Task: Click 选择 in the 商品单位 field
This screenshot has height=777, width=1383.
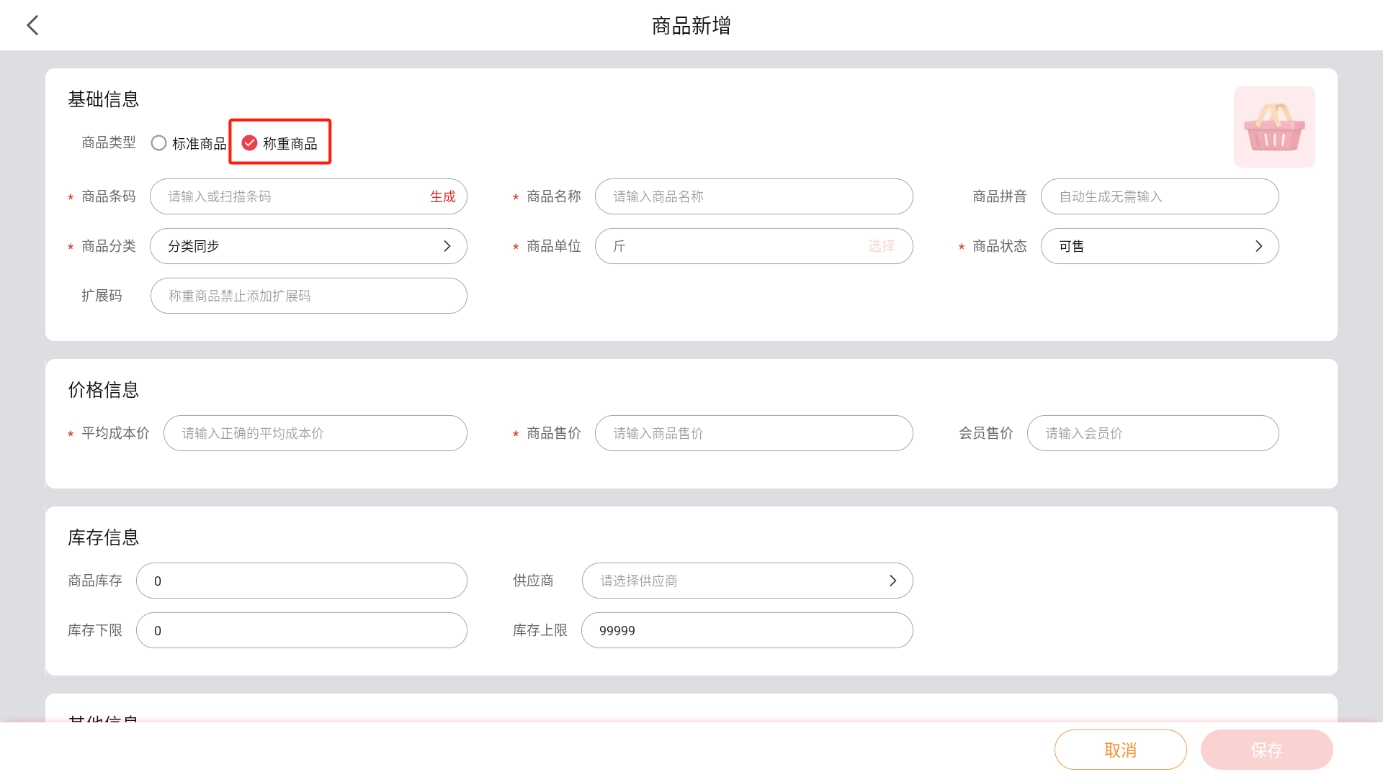Action: [881, 246]
